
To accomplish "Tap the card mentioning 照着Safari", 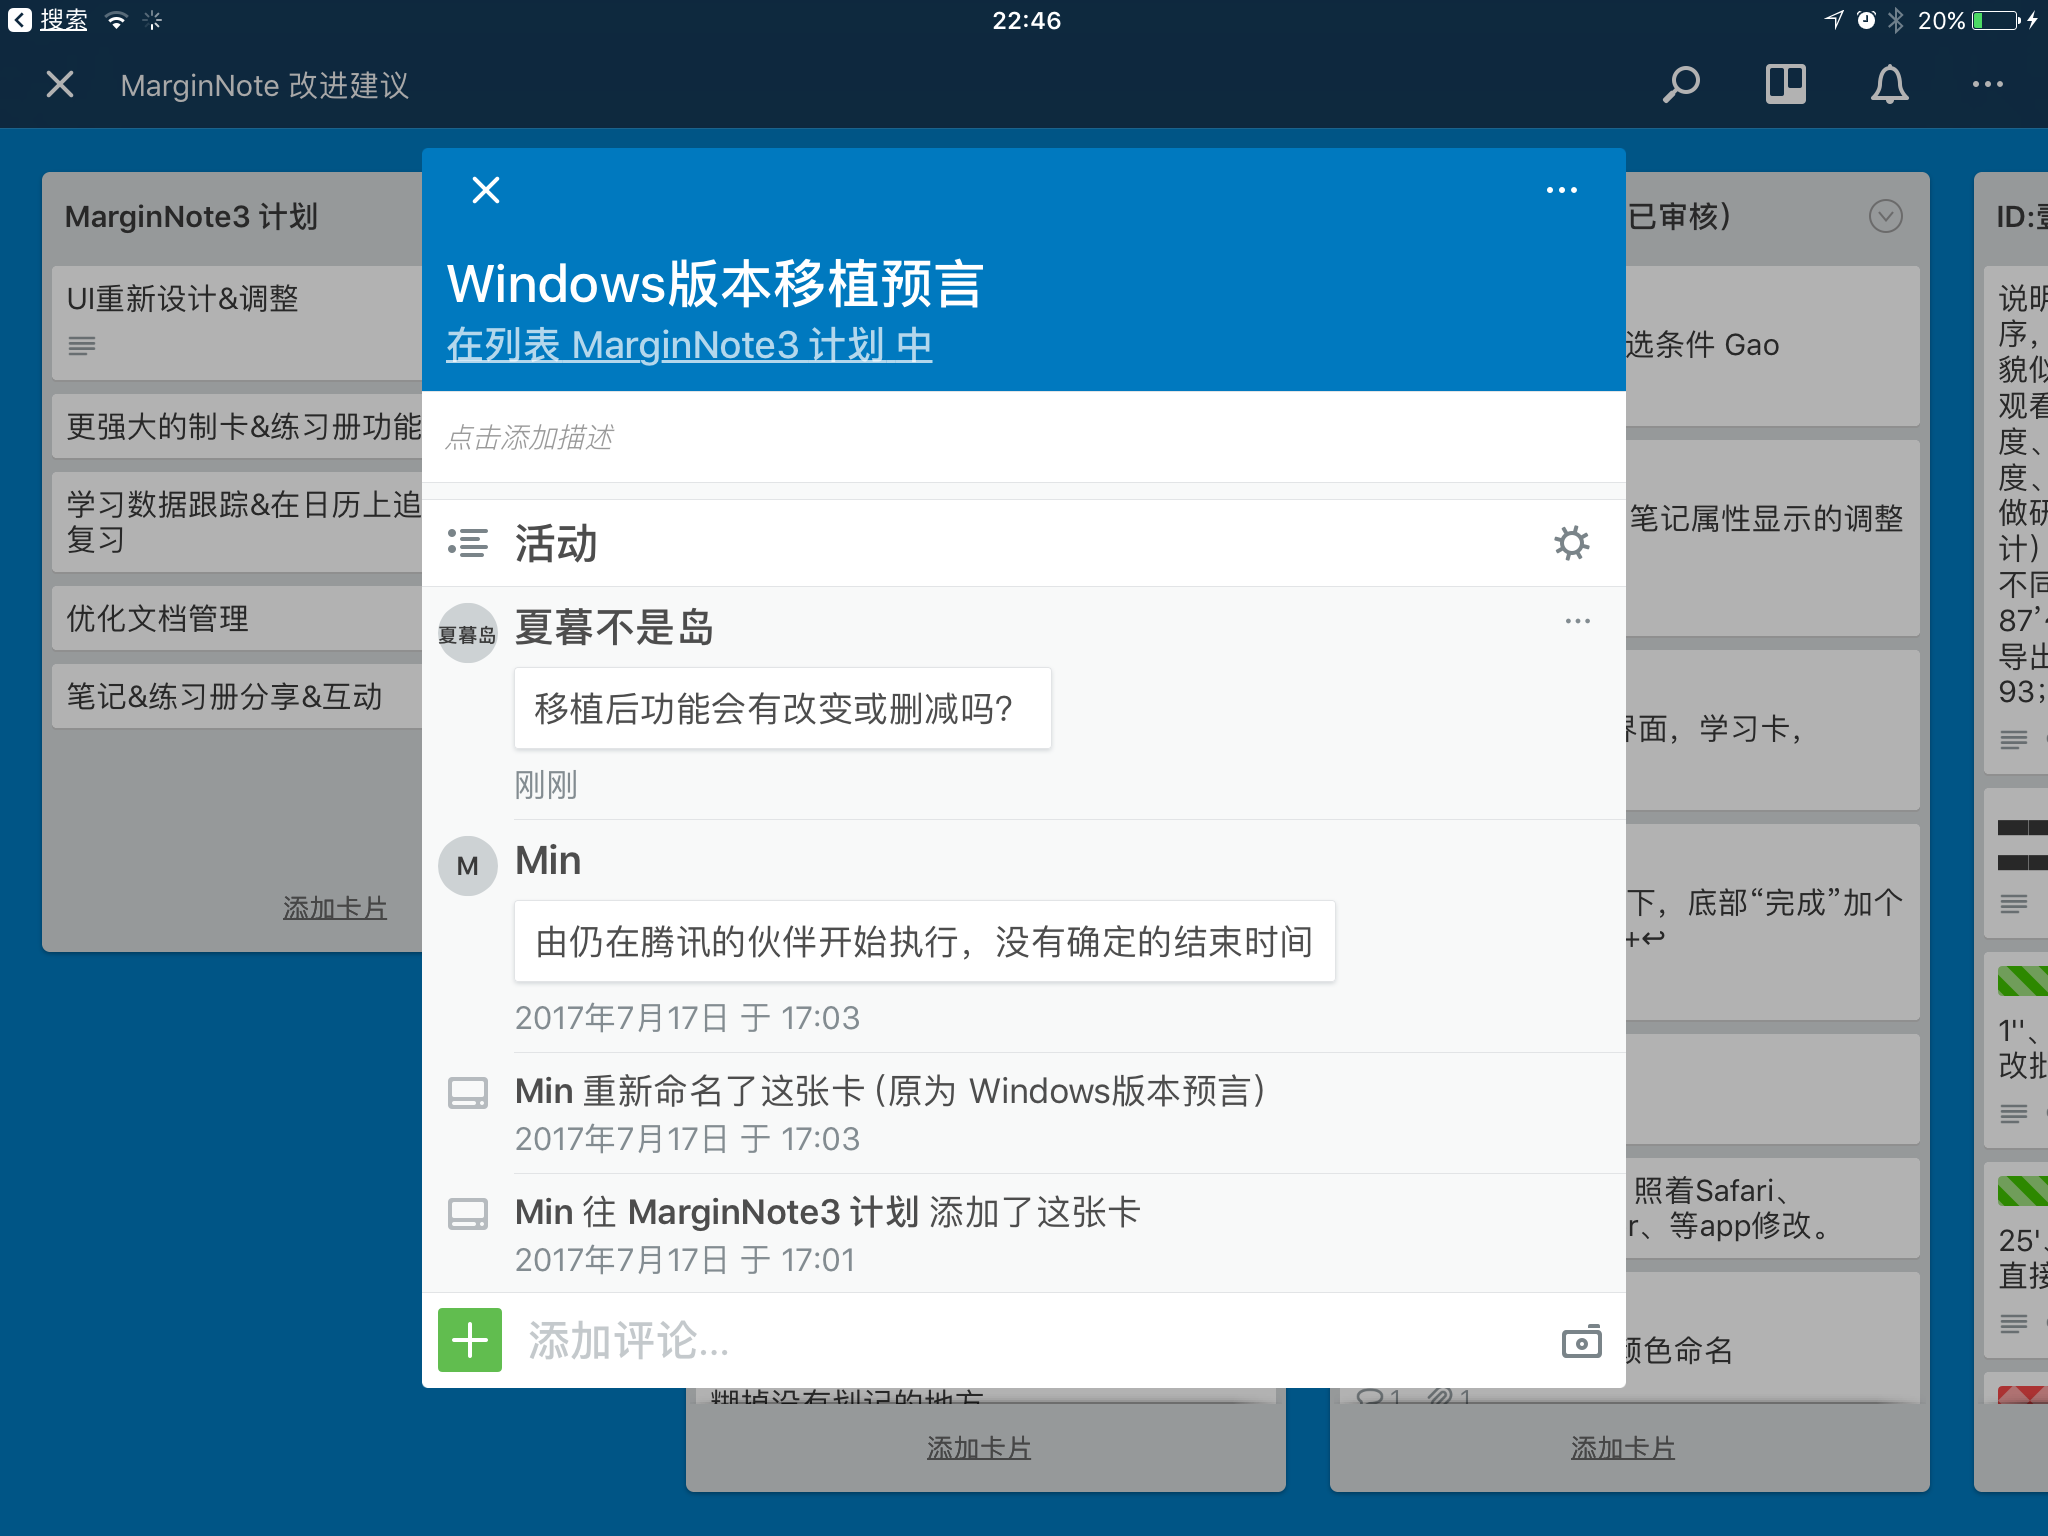I will tap(1773, 1208).
